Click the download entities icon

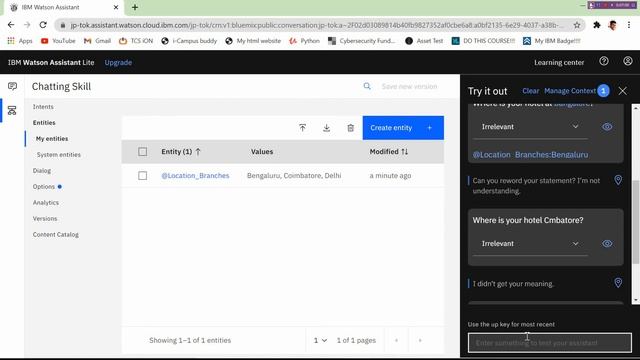point(327,128)
